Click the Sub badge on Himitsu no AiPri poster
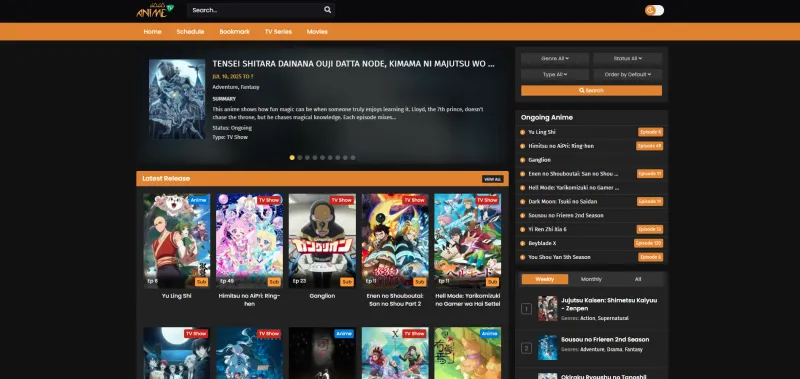Viewport: 800px width, 379px height. coord(274,282)
